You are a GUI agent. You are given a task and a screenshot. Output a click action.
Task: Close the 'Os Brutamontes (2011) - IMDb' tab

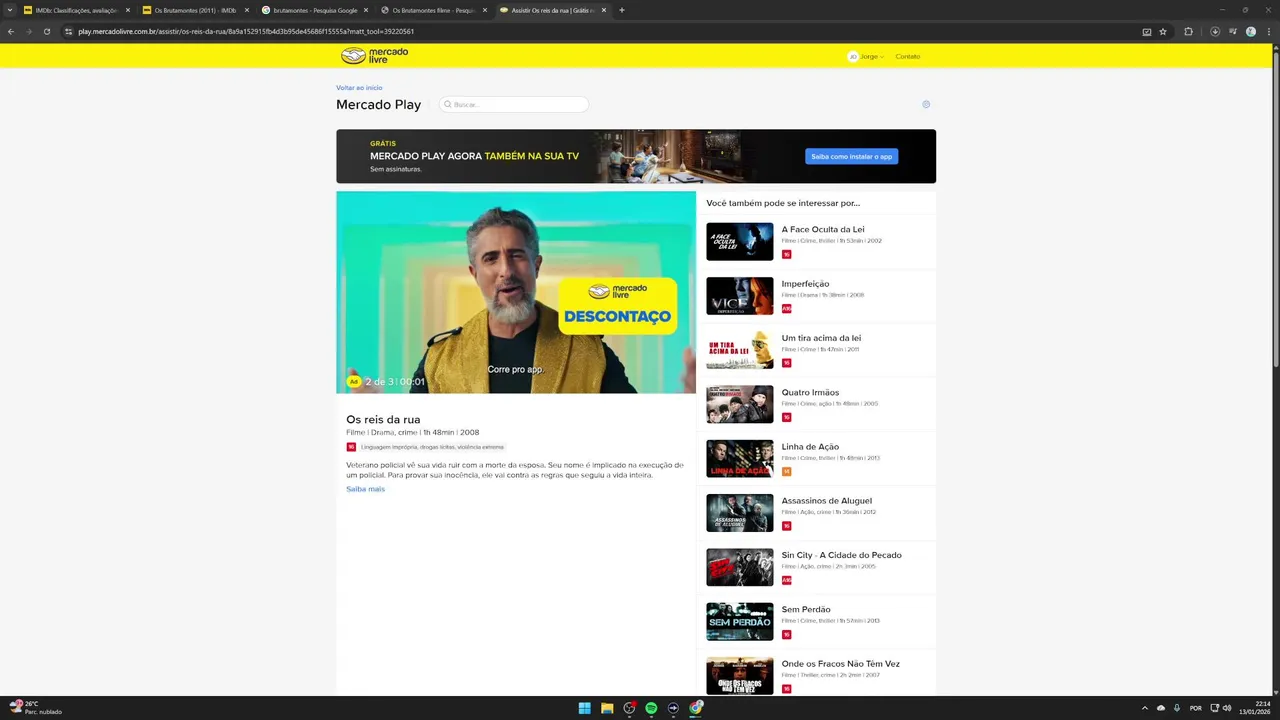[x=247, y=10]
